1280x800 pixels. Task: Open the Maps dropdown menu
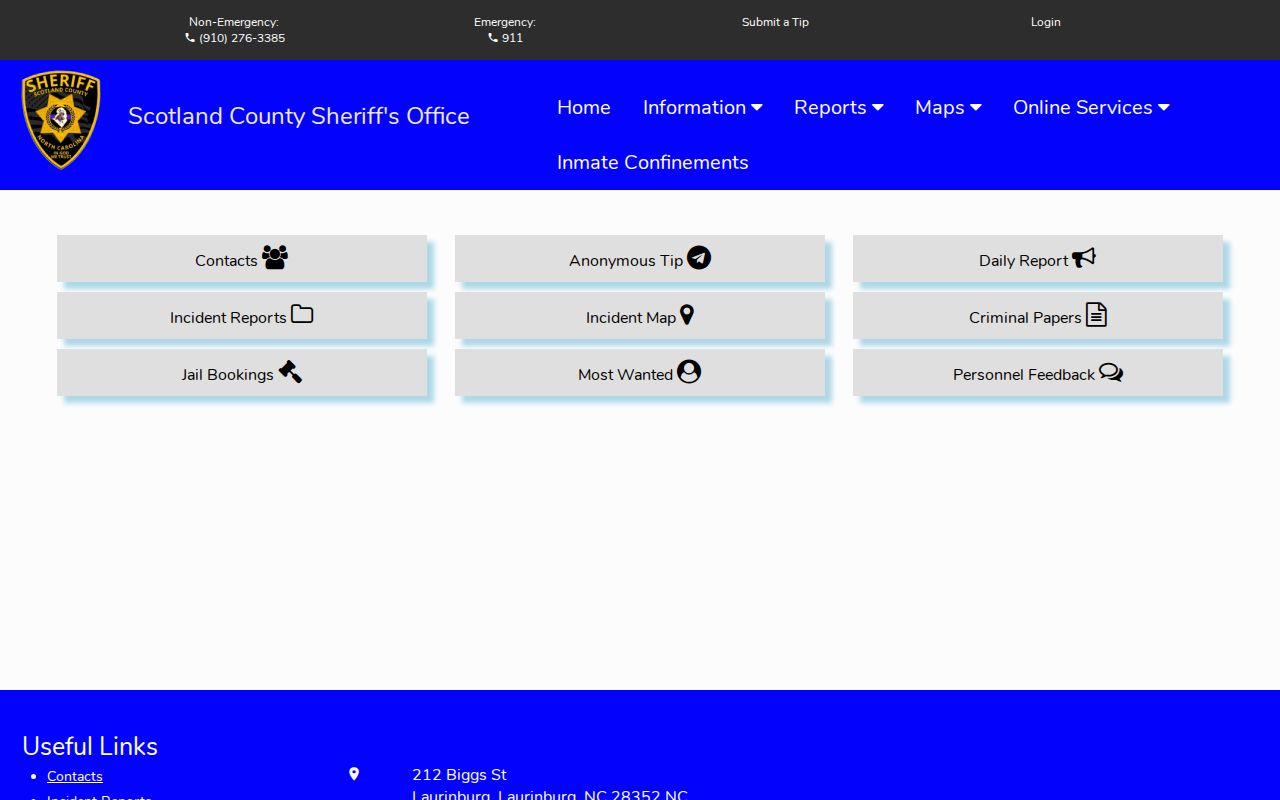948,107
